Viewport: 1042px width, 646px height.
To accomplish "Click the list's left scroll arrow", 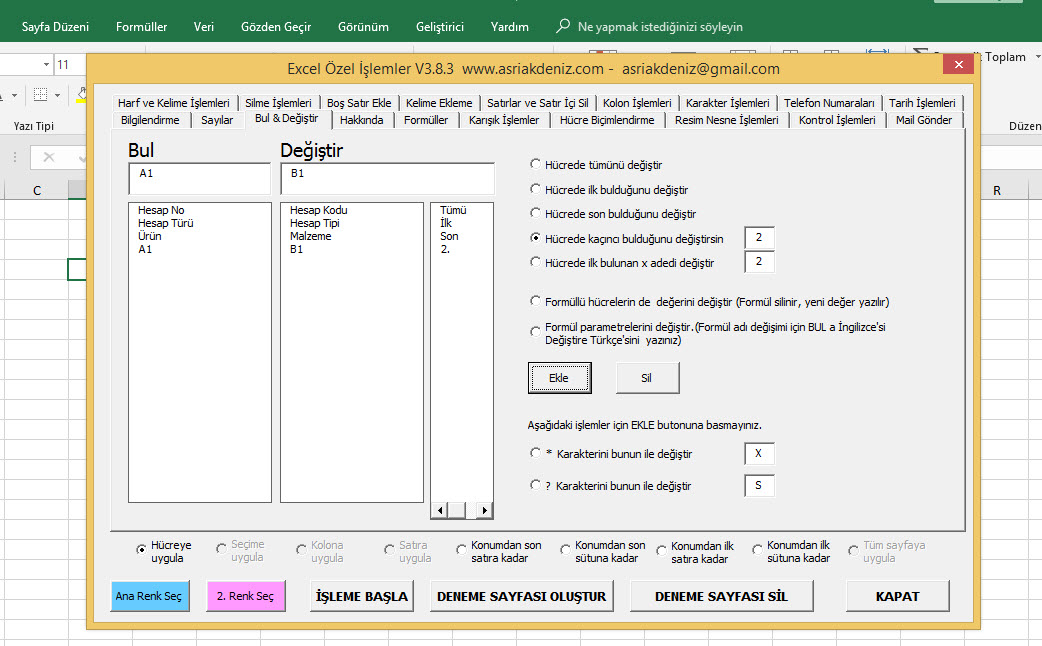I will [x=439, y=510].
